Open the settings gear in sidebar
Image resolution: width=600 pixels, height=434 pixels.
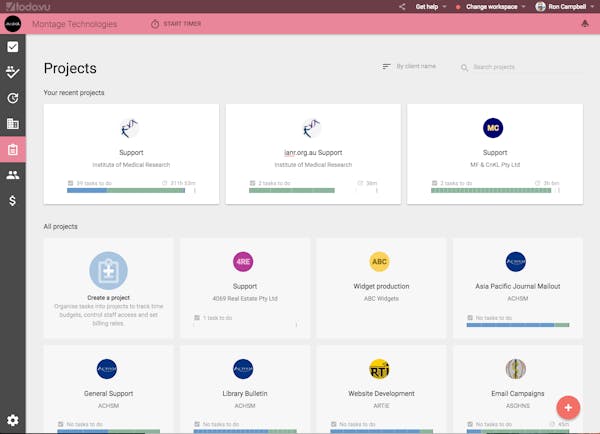[13, 420]
